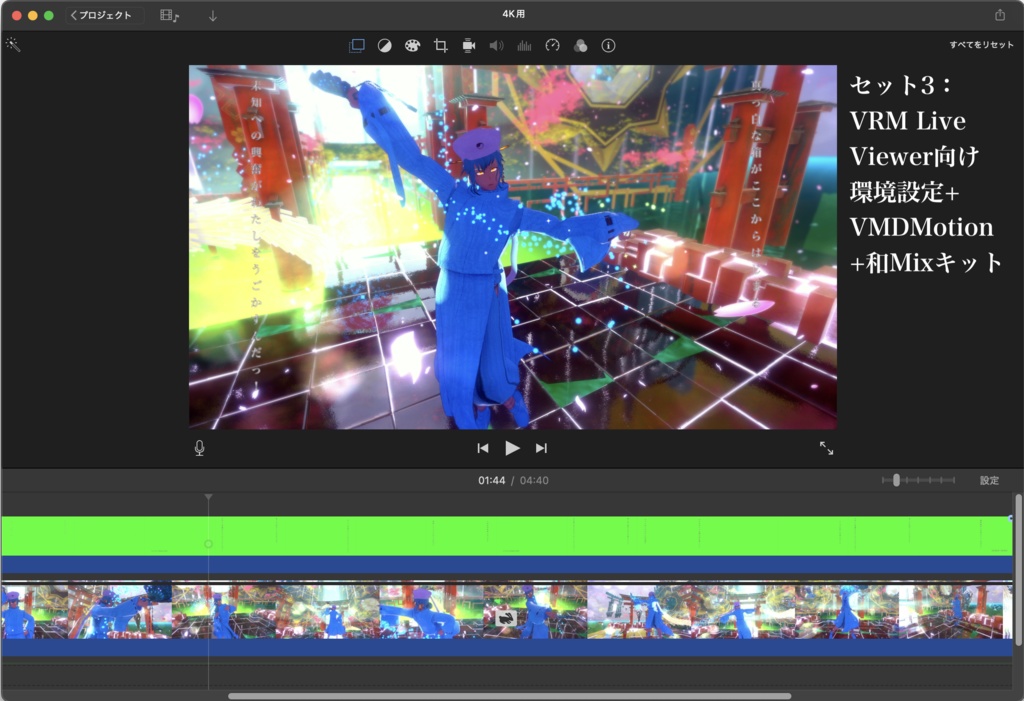Open the media and audio library button
1024x701 pixels.
tap(170, 15)
